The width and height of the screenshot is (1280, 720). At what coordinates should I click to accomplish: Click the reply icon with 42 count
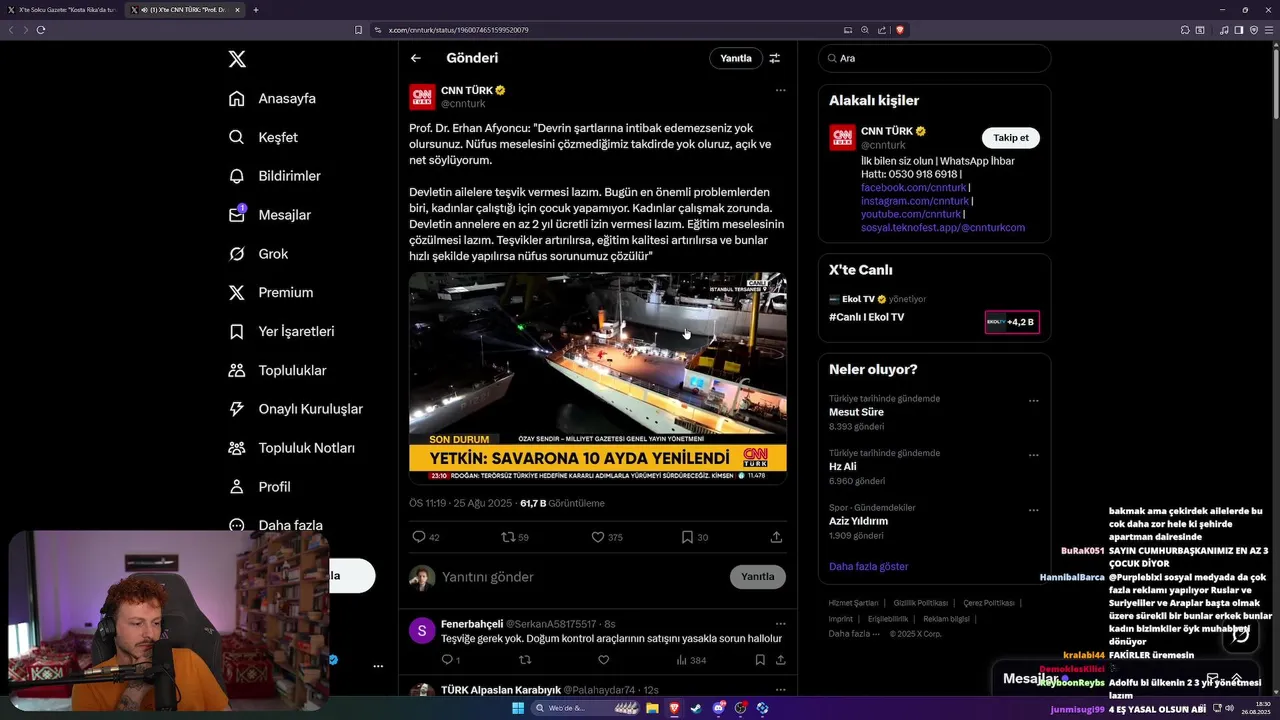coord(419,537)
